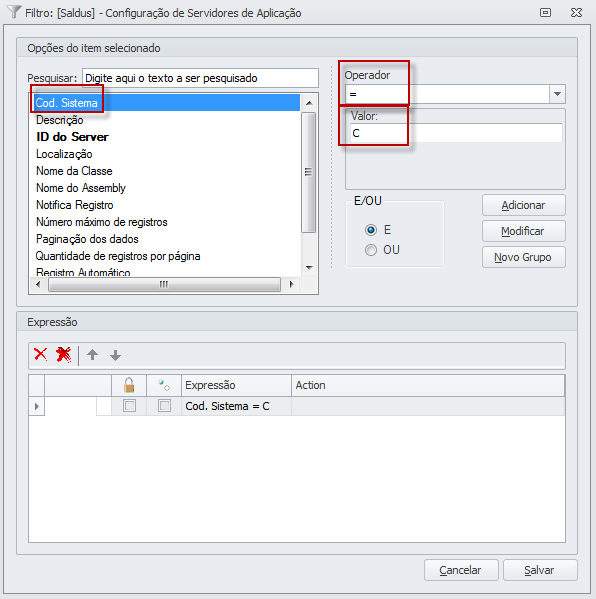Click the horizontal scrollbar thumb in list

[x=164, y=285]
